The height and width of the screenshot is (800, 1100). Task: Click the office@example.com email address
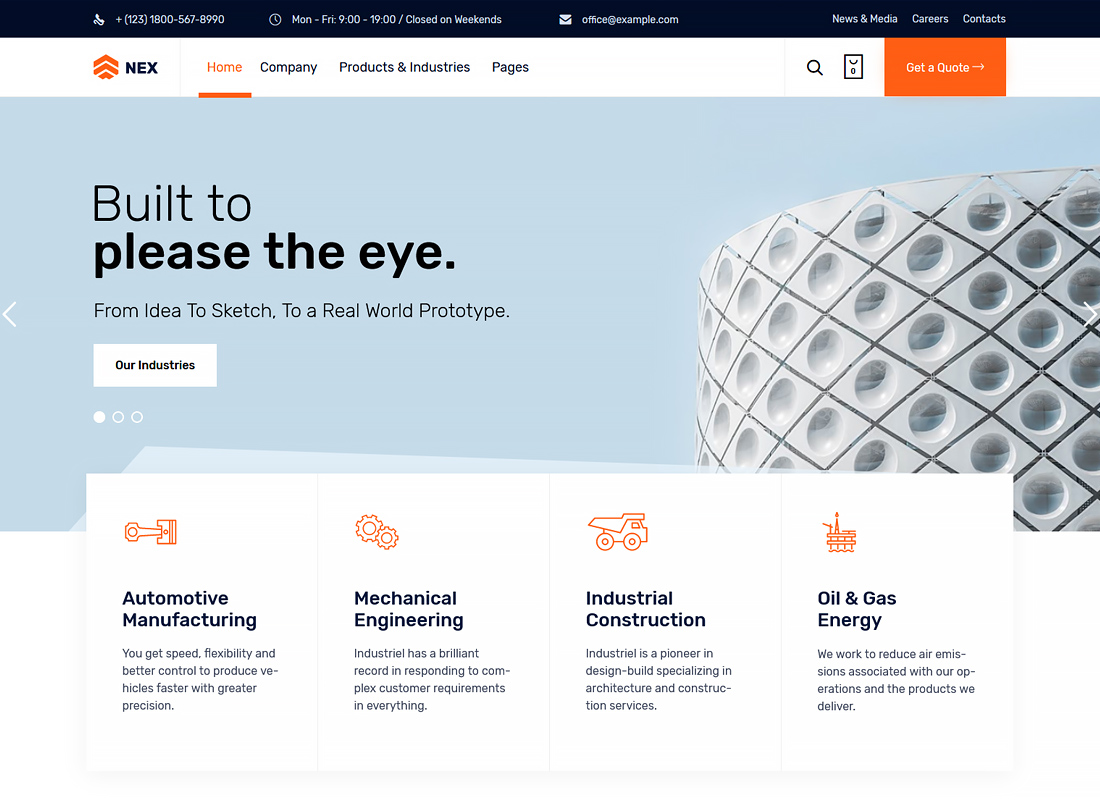click(630, 20)
